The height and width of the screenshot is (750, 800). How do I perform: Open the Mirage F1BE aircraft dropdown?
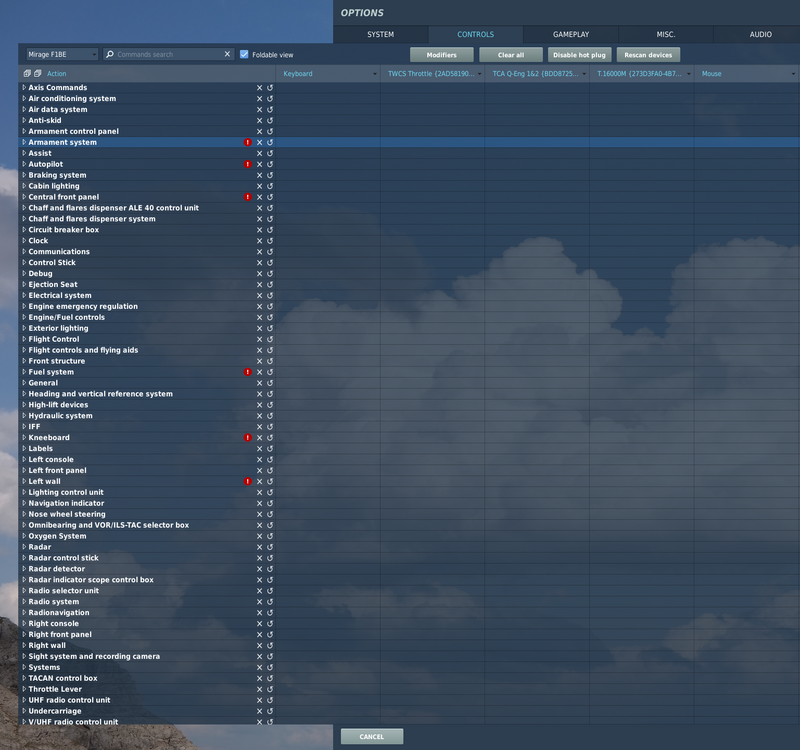[62, 54]
